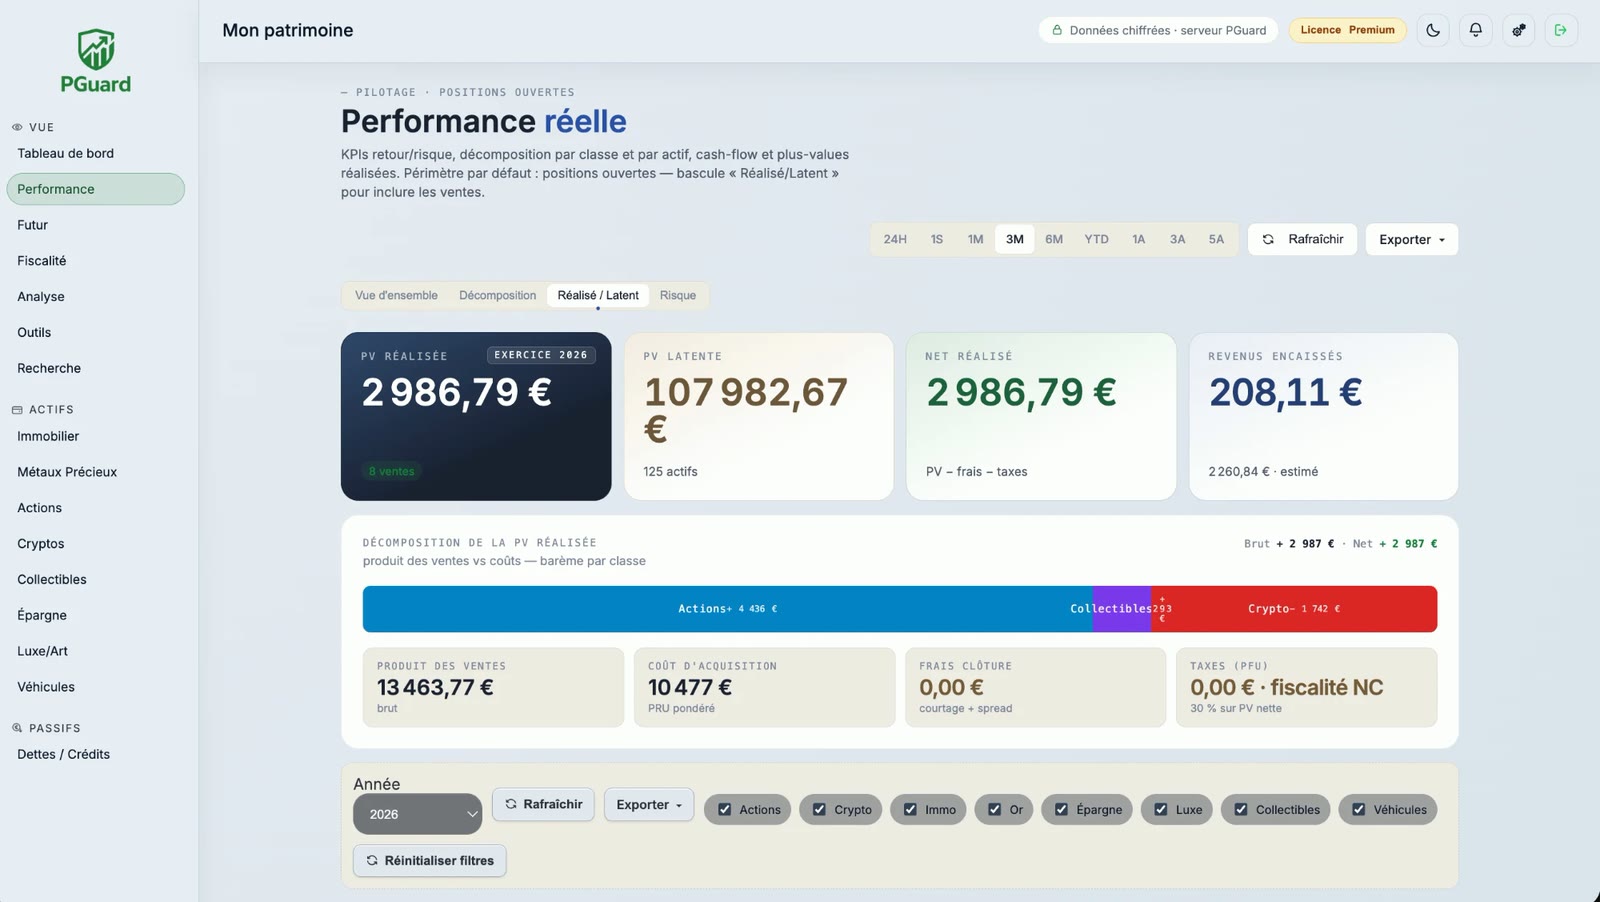This screenshot has width=1600, height=902.
Task: Disable the Luxe filter
Action: (x=1160, y=809)
